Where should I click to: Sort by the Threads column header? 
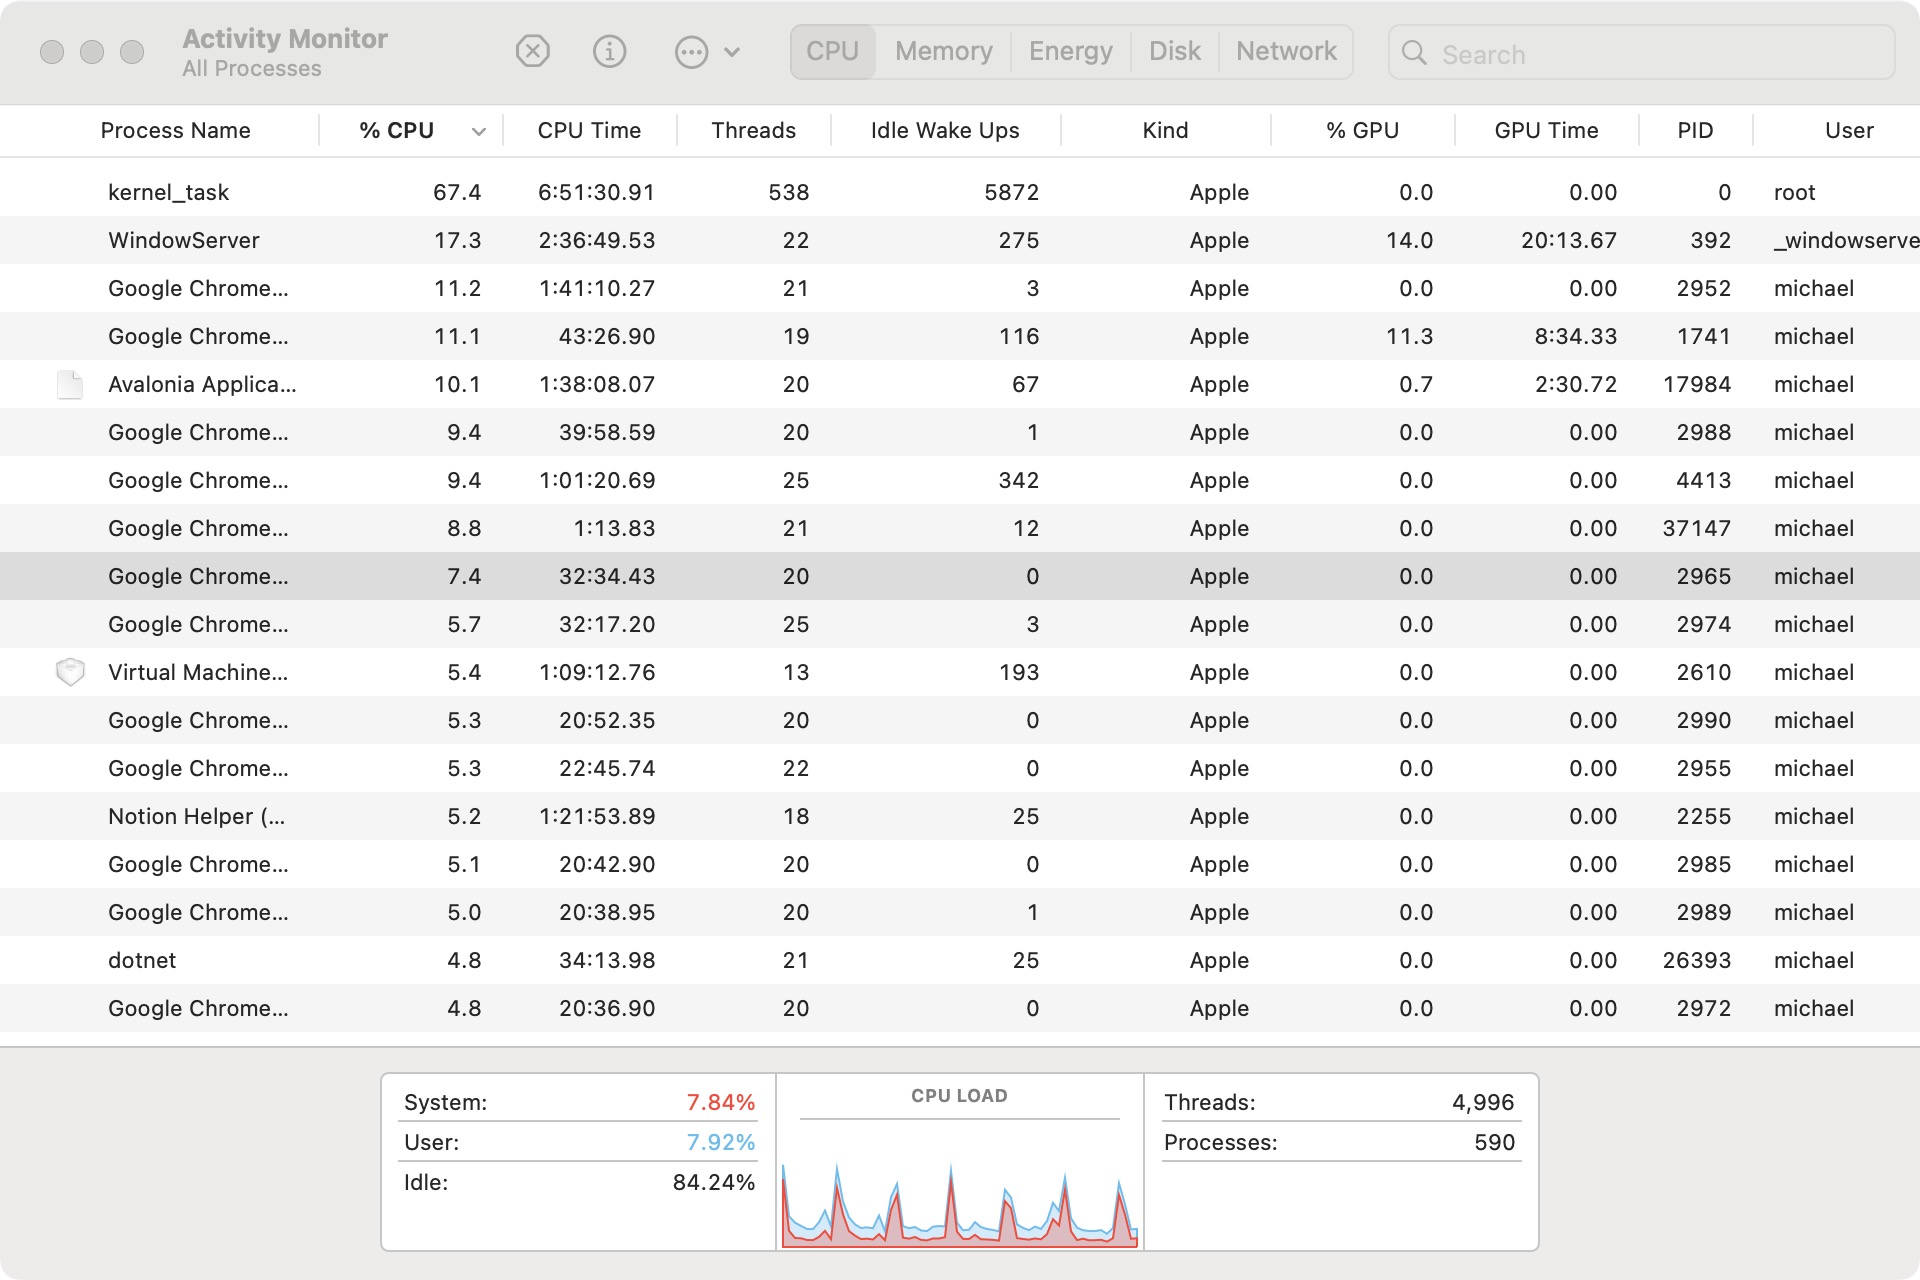click(753, 131)
